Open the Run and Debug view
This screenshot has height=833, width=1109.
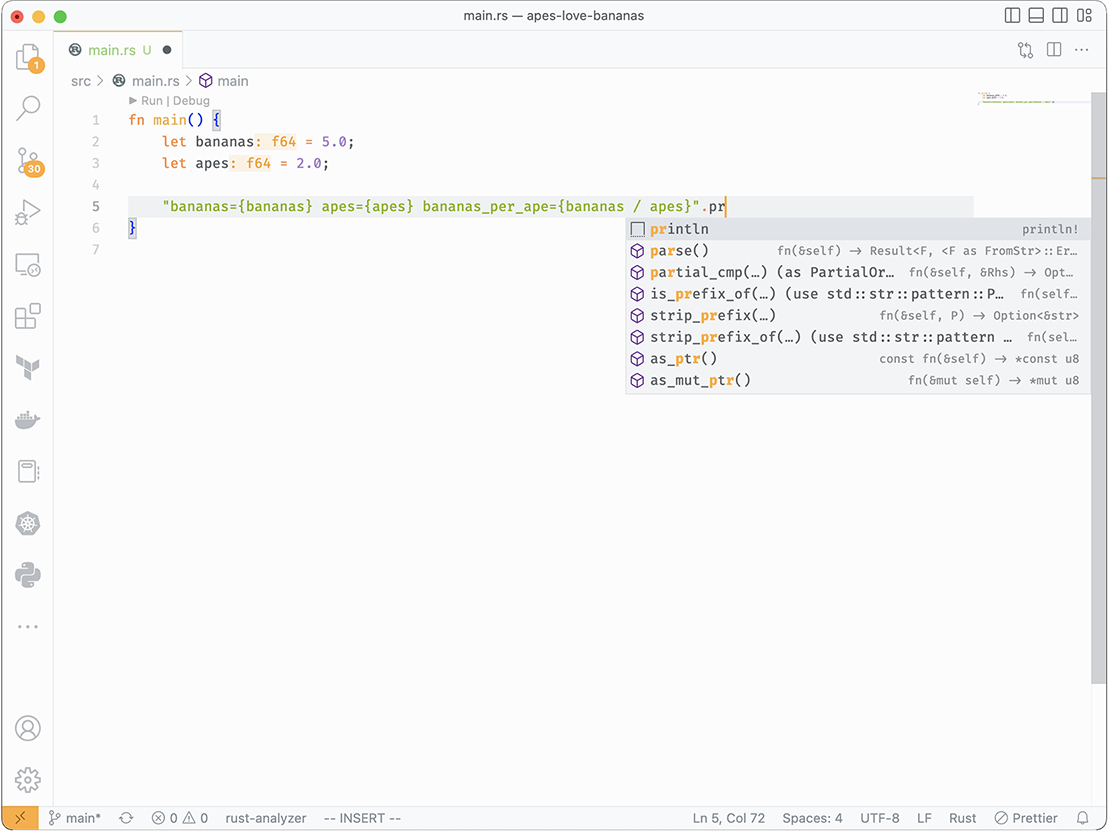[28, 212]
